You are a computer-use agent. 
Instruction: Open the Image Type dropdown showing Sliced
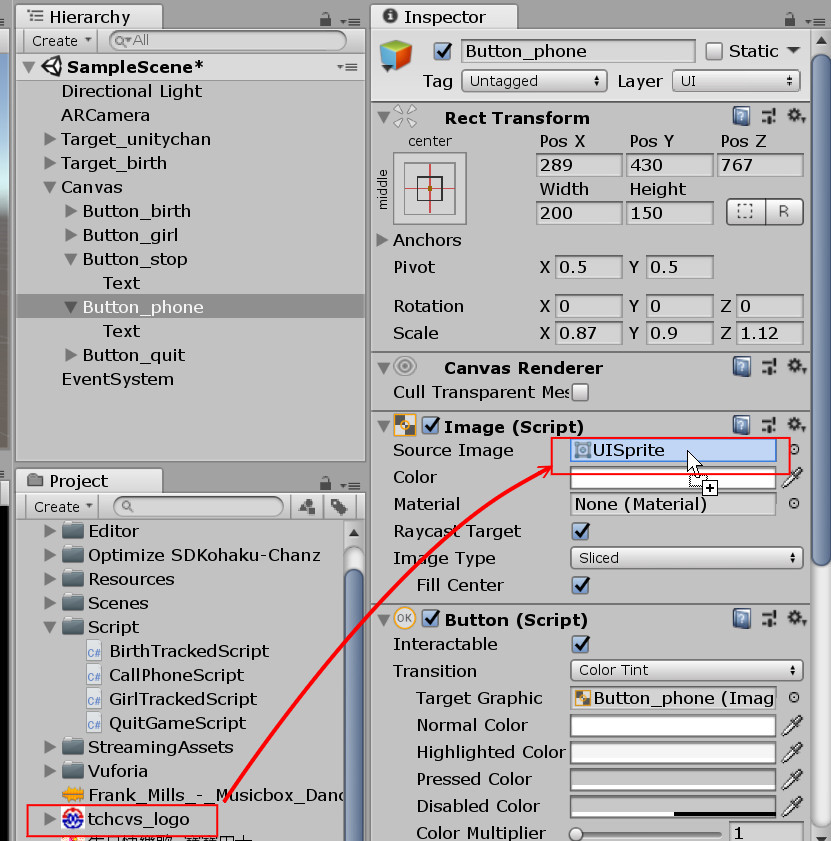click(686, 558)
